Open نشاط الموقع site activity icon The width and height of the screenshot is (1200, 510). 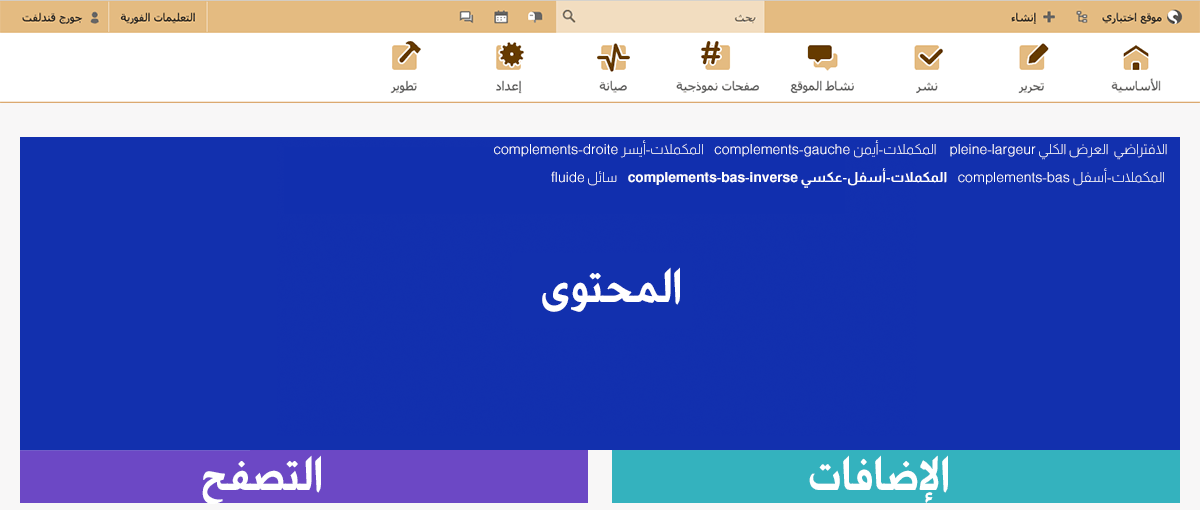822,58
